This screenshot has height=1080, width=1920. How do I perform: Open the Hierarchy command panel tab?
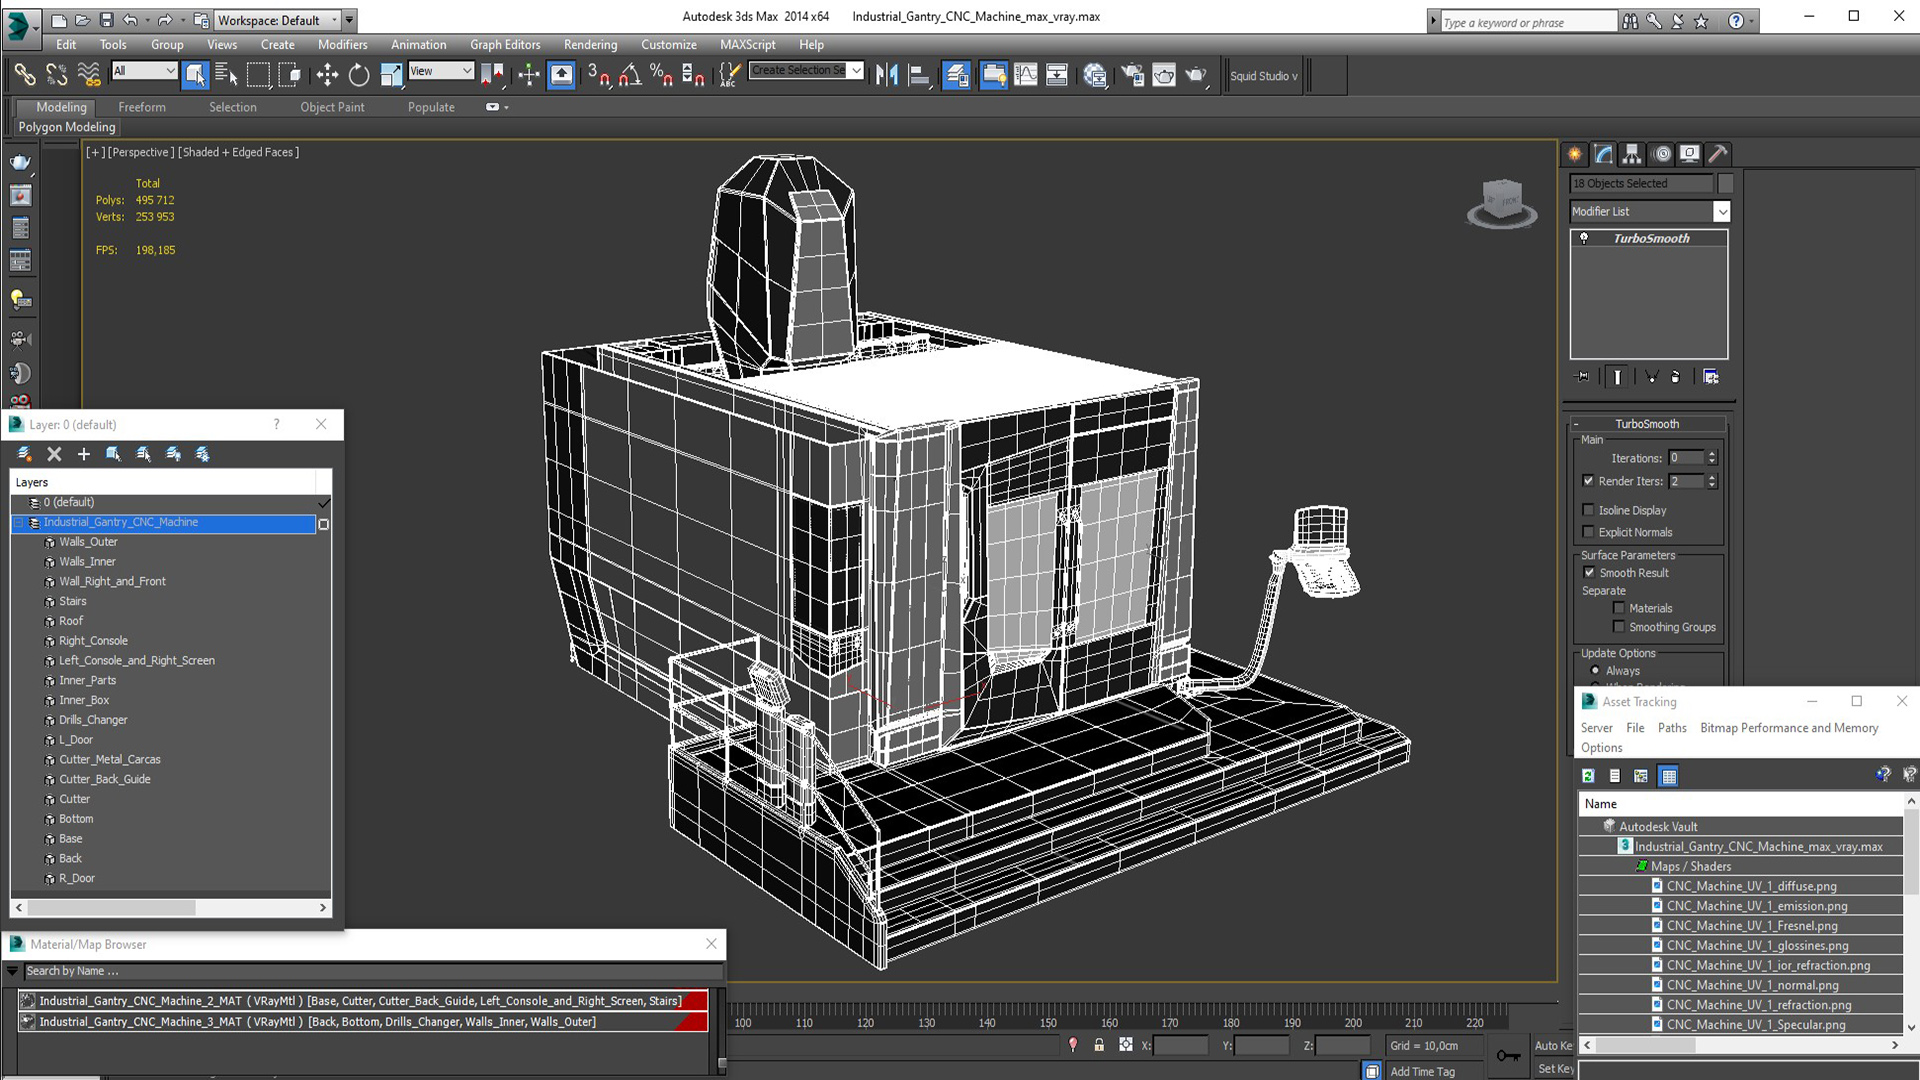pos(1632,154)
